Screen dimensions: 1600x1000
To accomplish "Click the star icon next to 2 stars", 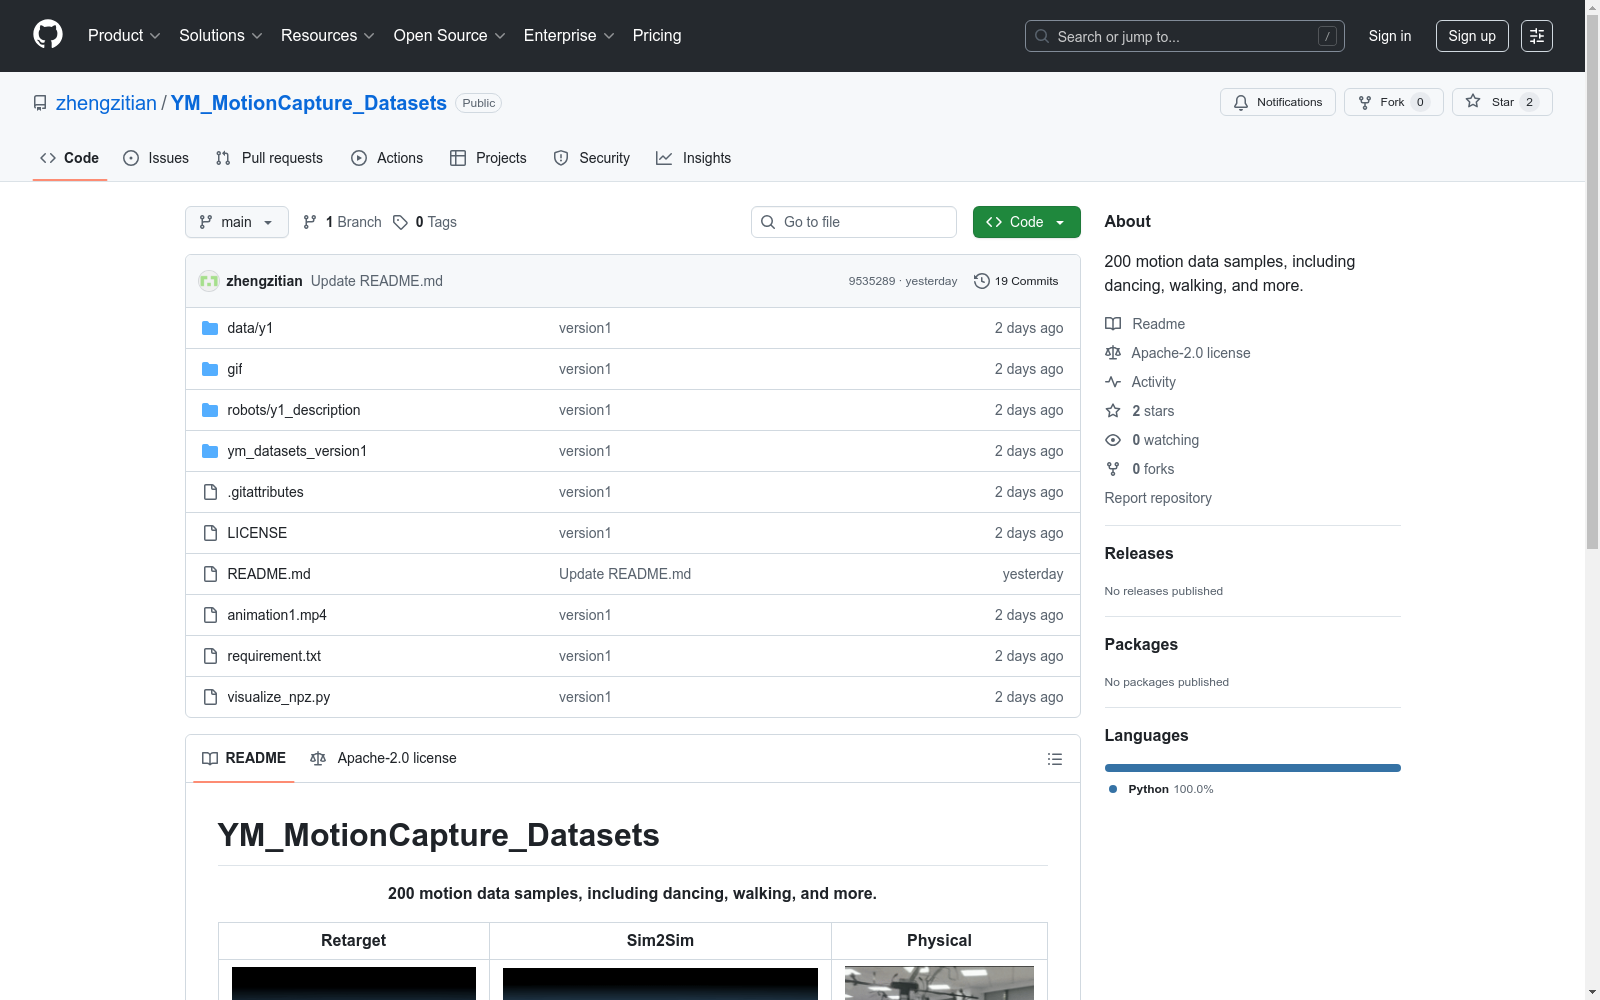I will pyautogui.click(x=1113, y=411).
